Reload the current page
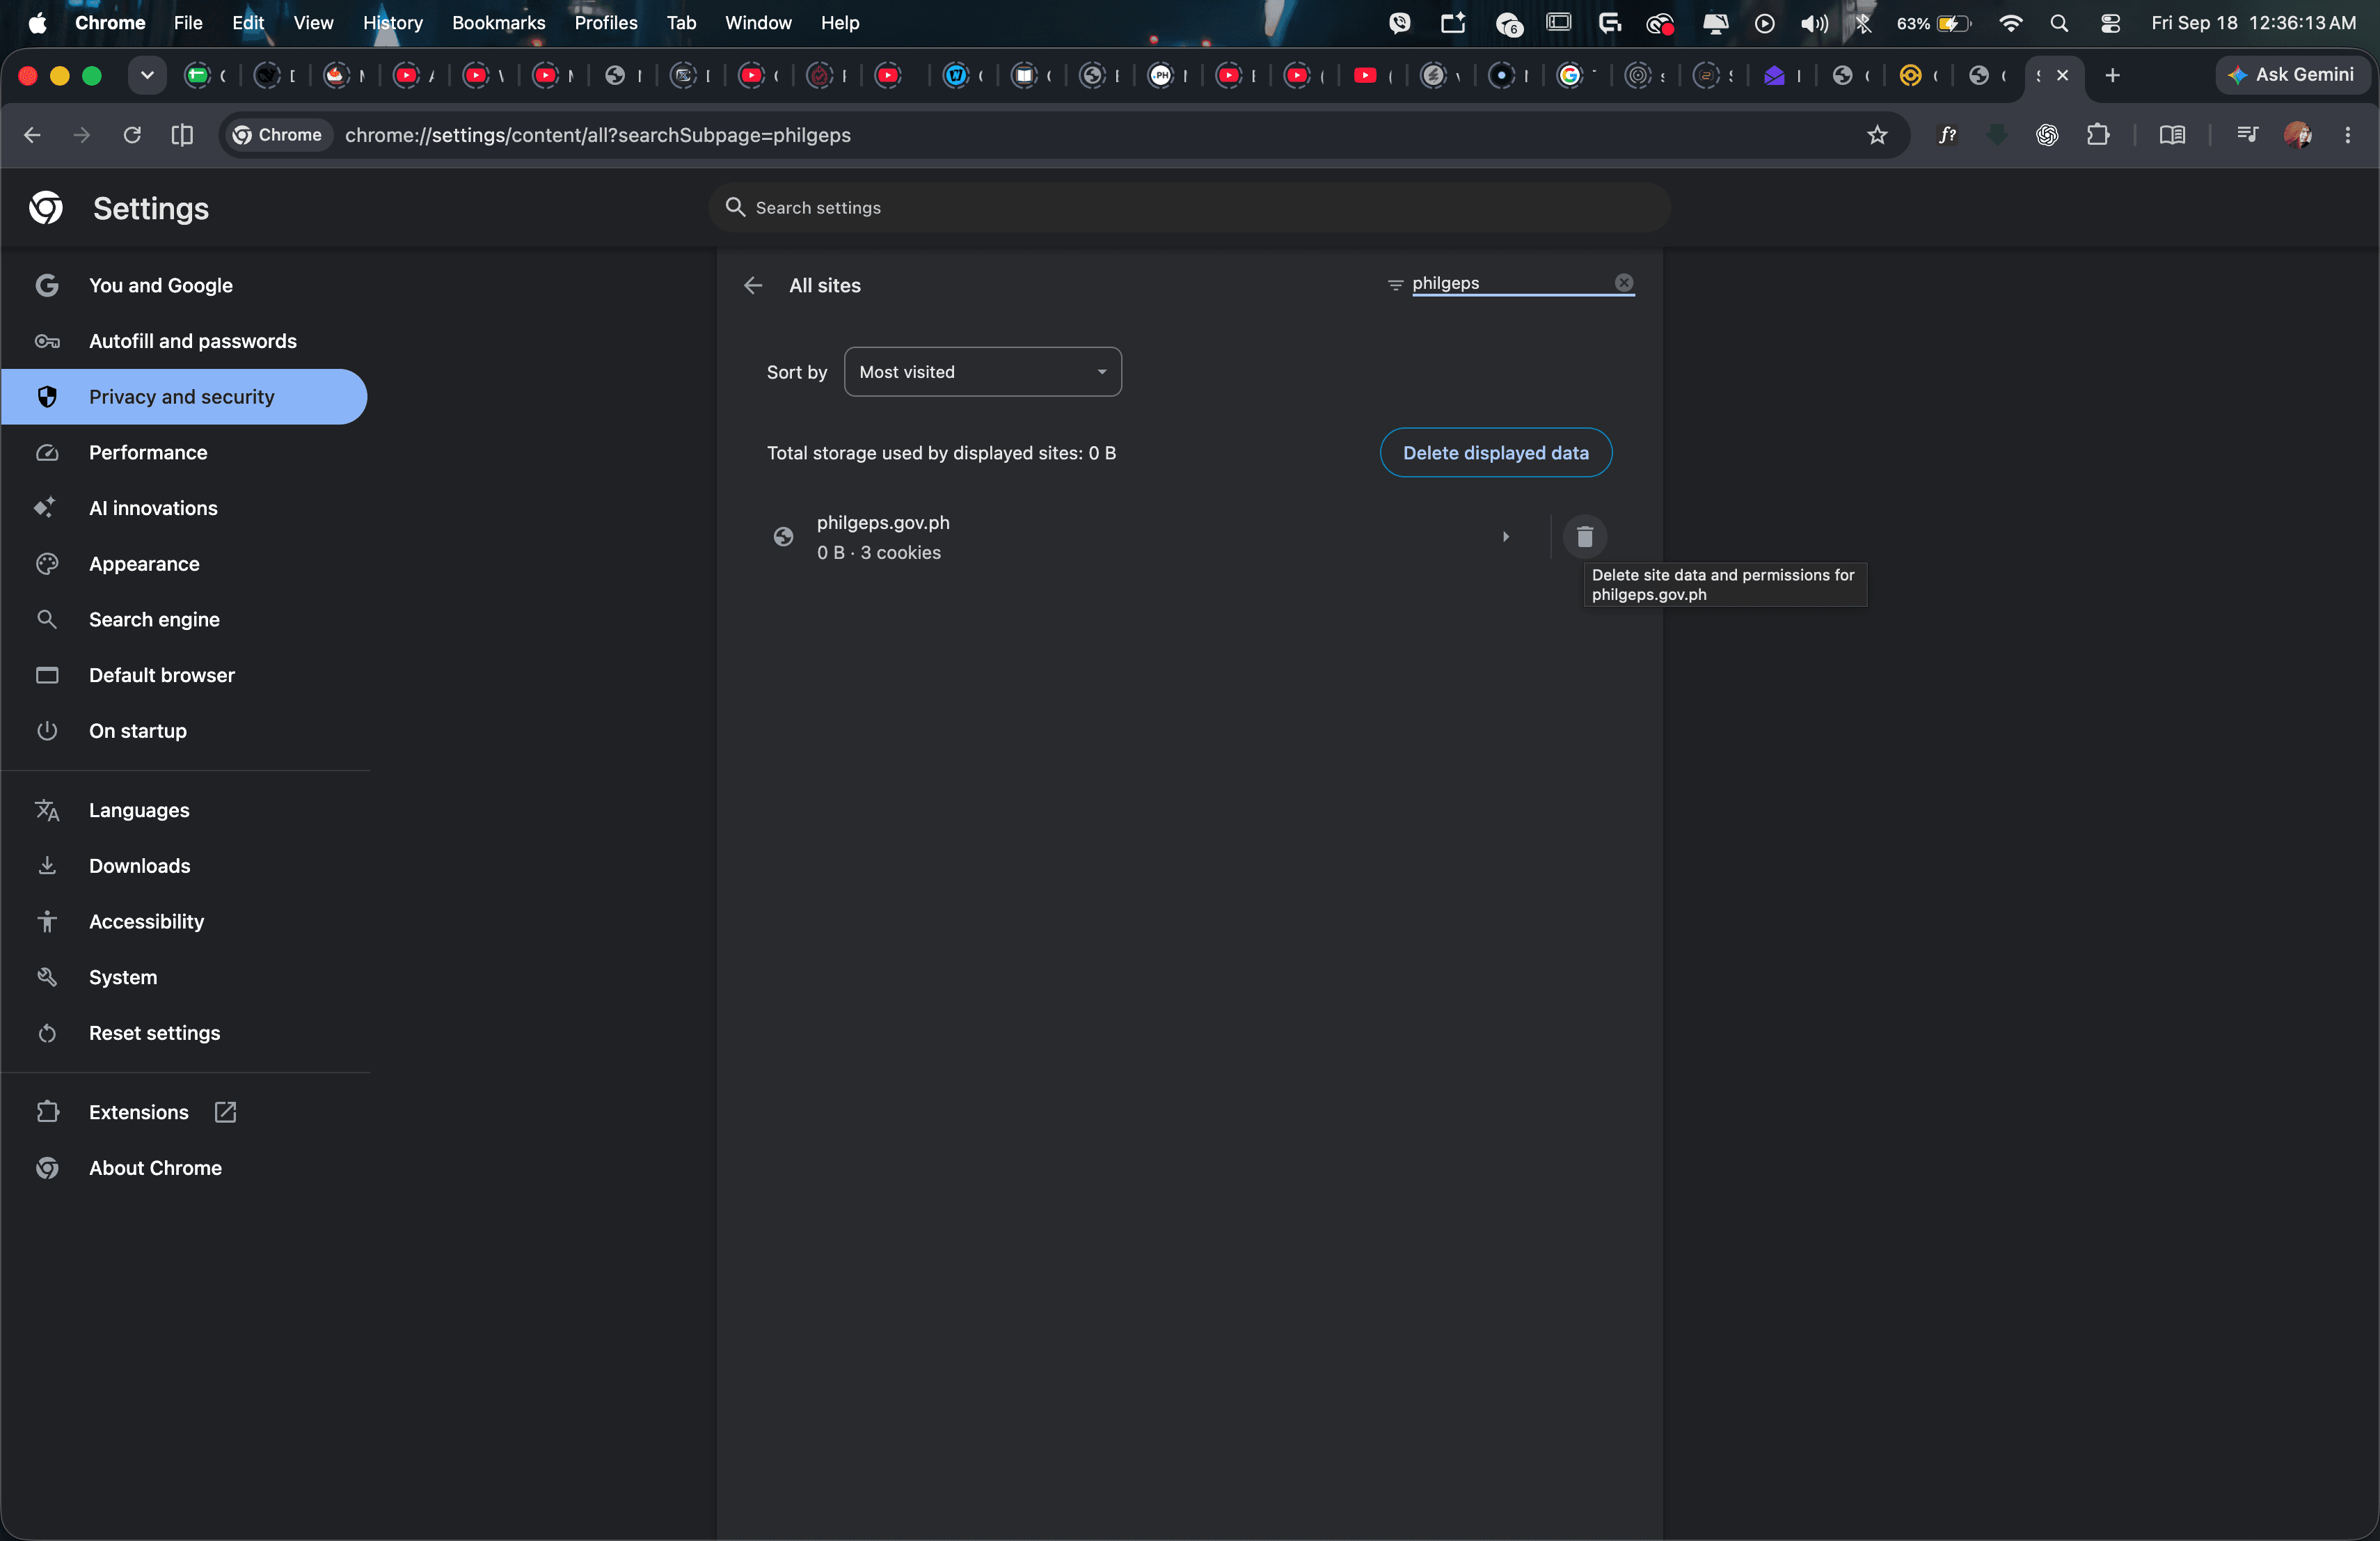2380x1541 pixels. (x=132, y=135)
